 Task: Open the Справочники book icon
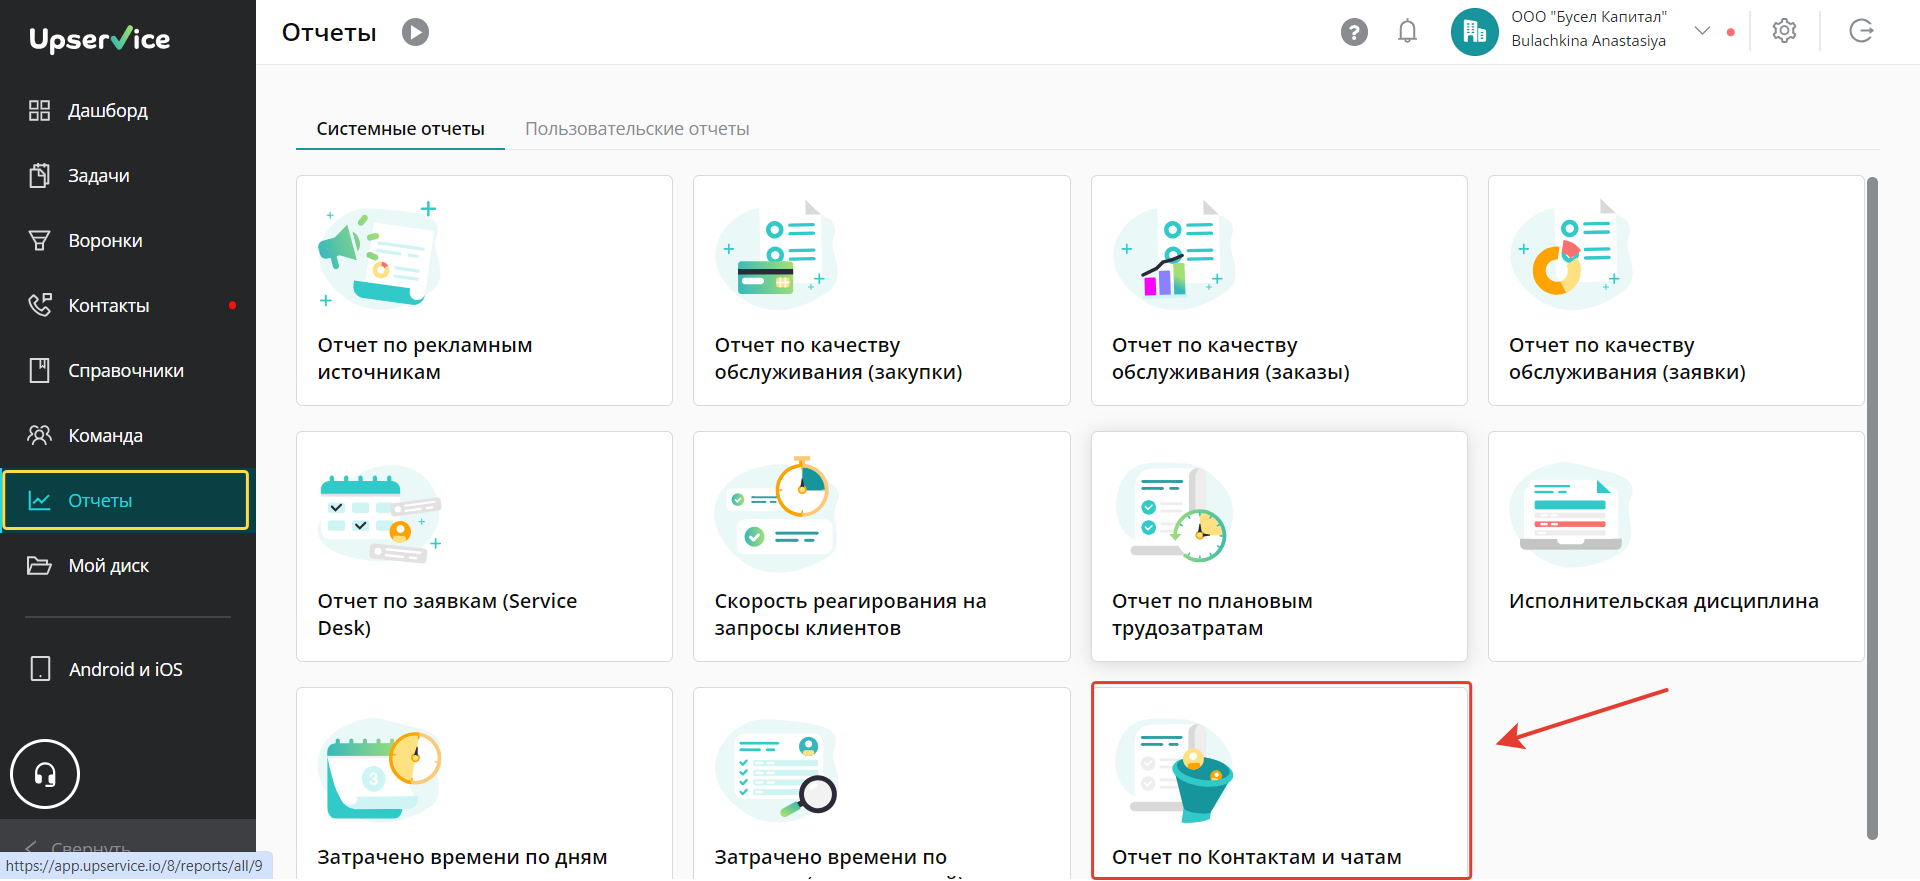39,371
